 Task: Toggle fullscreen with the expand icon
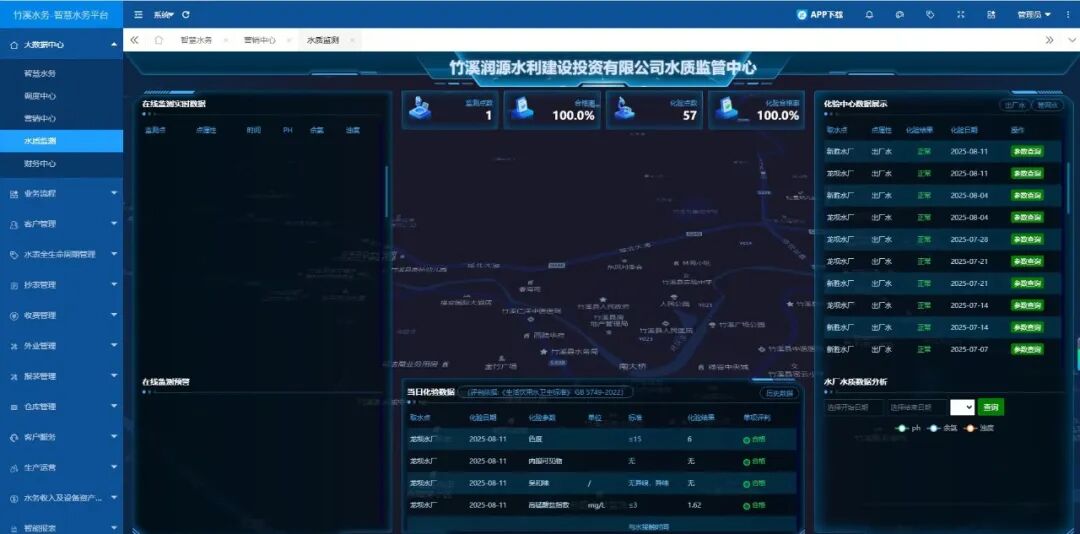coord(961,14)
